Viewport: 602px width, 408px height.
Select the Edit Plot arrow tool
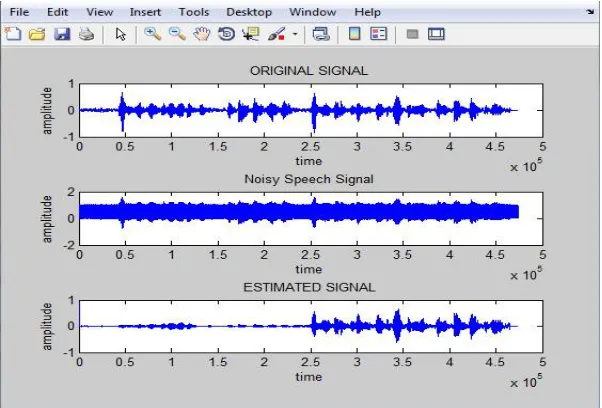121,34
